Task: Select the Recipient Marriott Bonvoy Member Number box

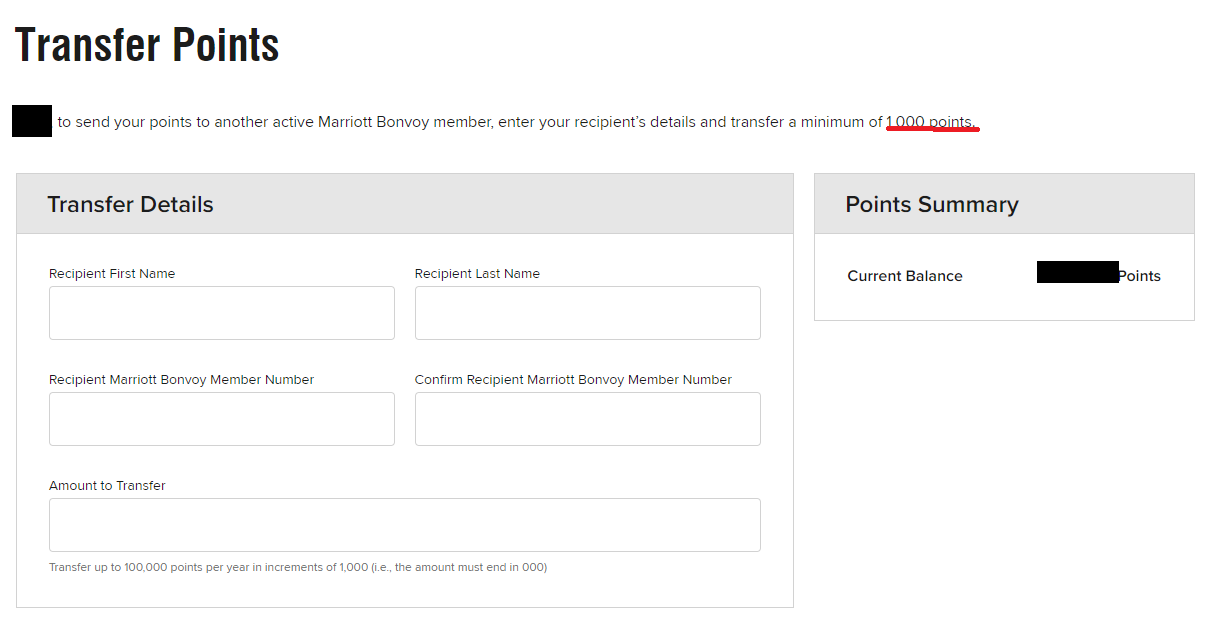Action: [222, 419]
